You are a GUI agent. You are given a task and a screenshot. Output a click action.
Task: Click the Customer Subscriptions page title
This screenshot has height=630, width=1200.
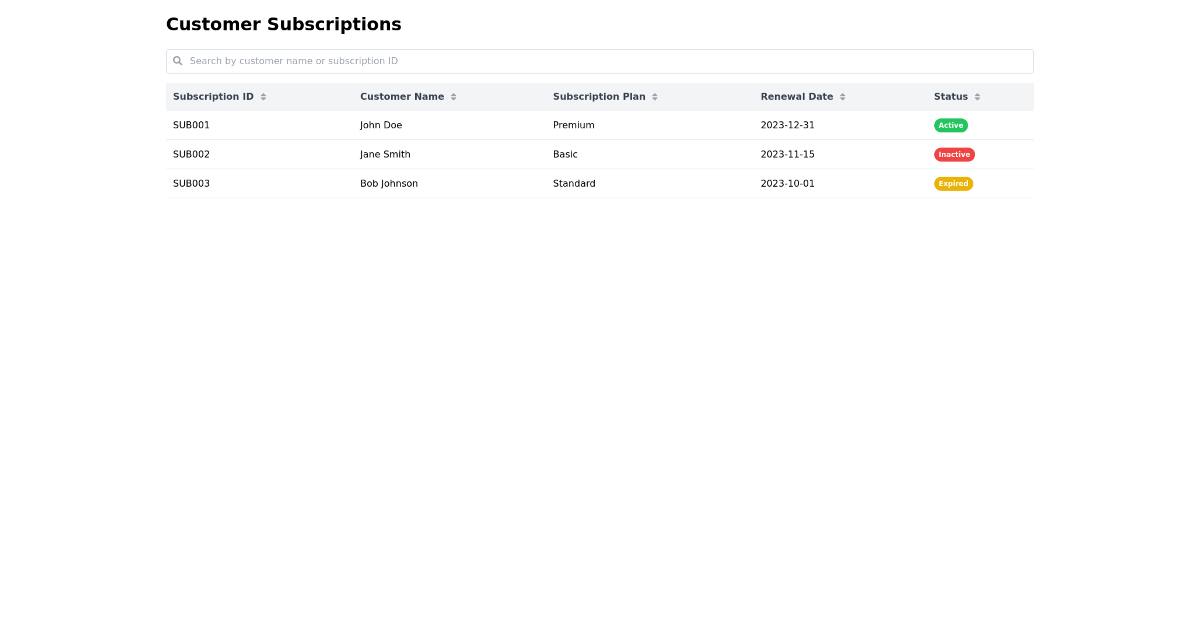click(x=284, y=24)
